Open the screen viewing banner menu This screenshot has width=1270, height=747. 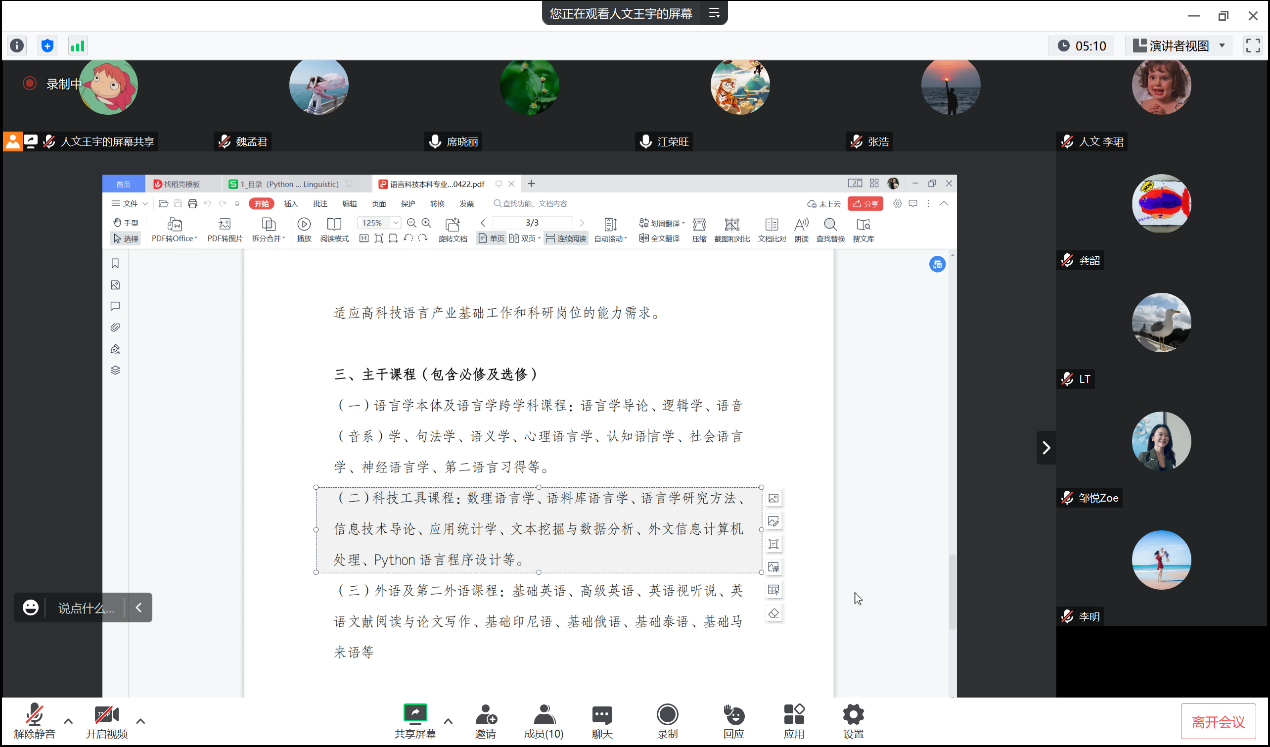point(714,13)
